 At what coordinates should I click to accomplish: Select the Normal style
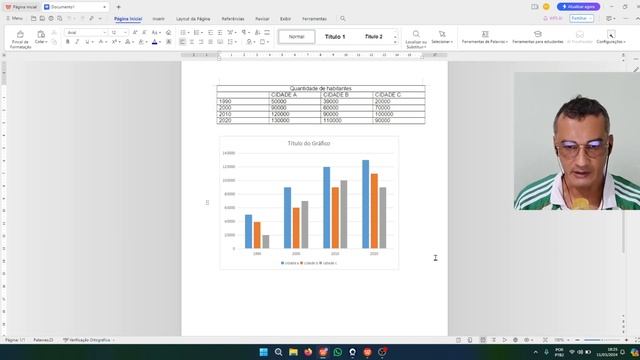pyautogui.click(x=297, y=37)
